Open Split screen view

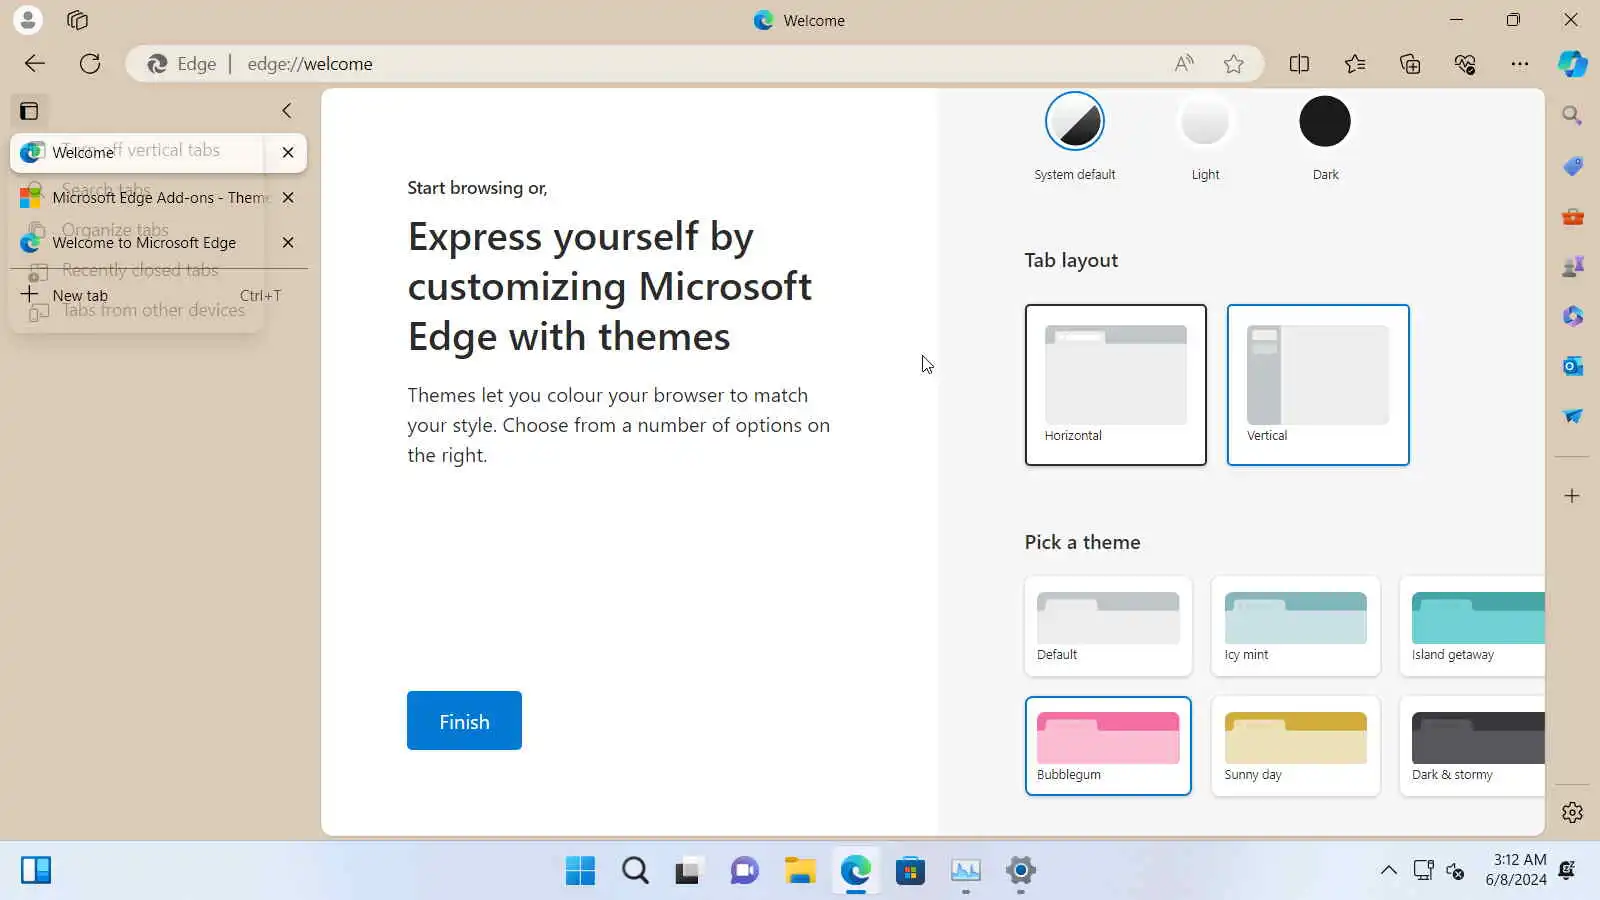(1299, 64)
